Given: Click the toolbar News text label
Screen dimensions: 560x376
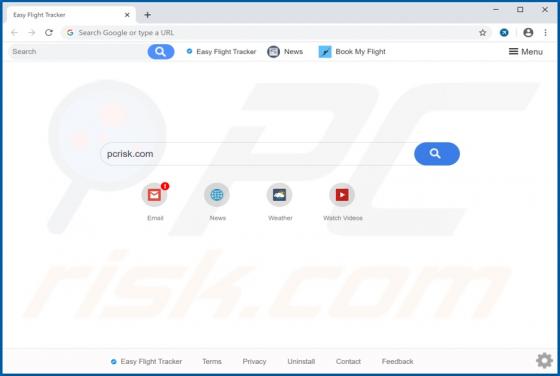Looking at the screenshot, I should [x=293, y=52].
